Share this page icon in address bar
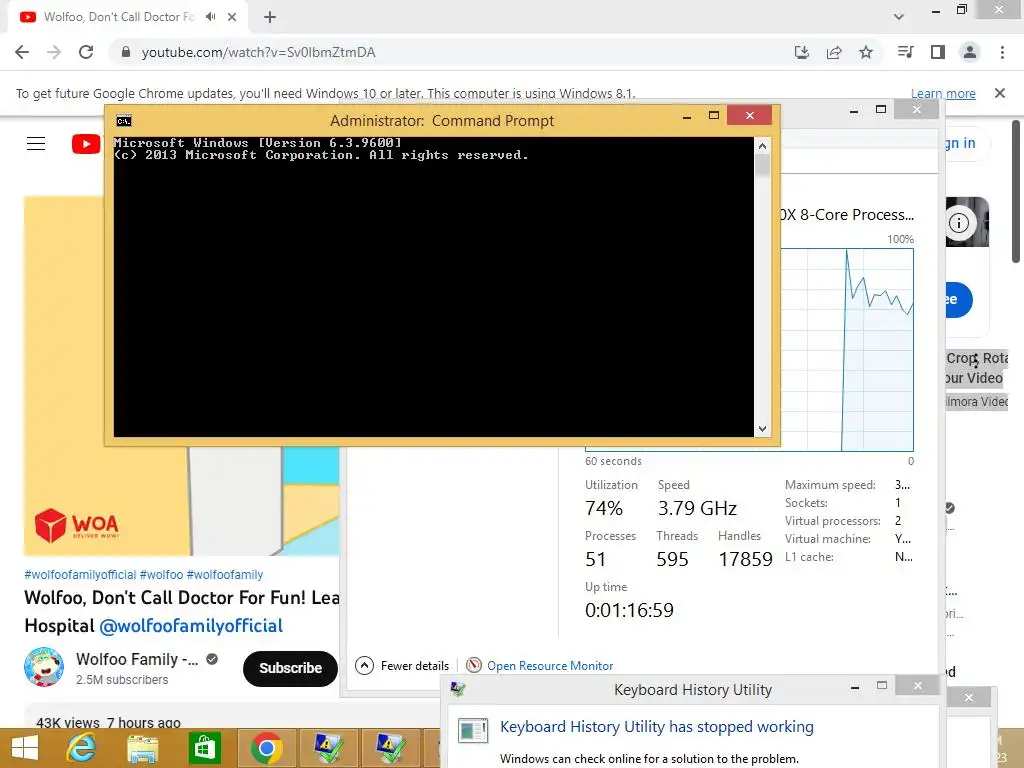Viewport: 1024px width, 768px height. tap(834, 52)
